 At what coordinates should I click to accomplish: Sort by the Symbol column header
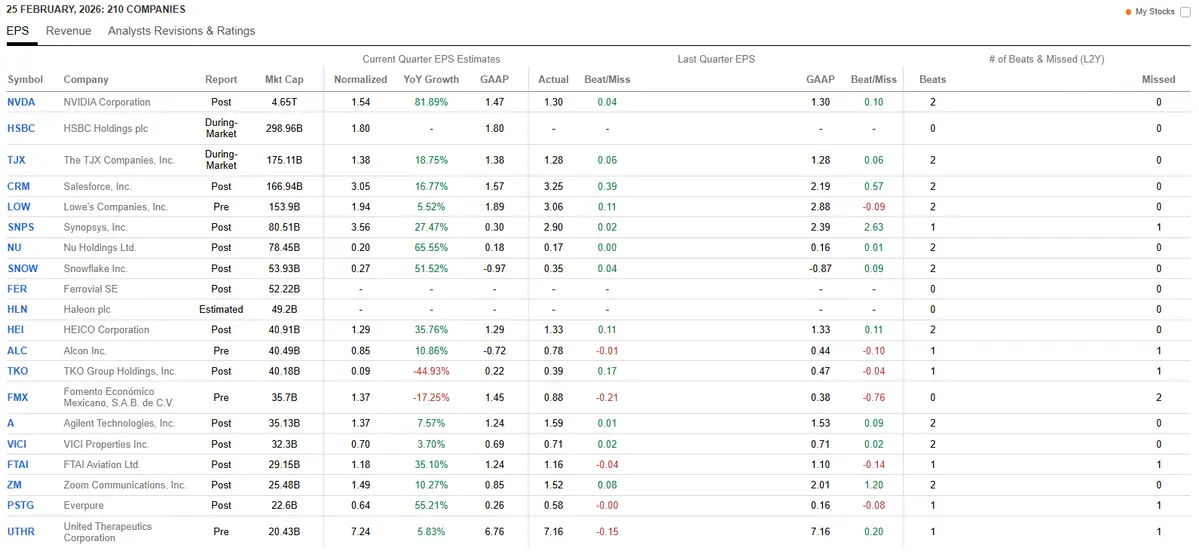point(25,80)
